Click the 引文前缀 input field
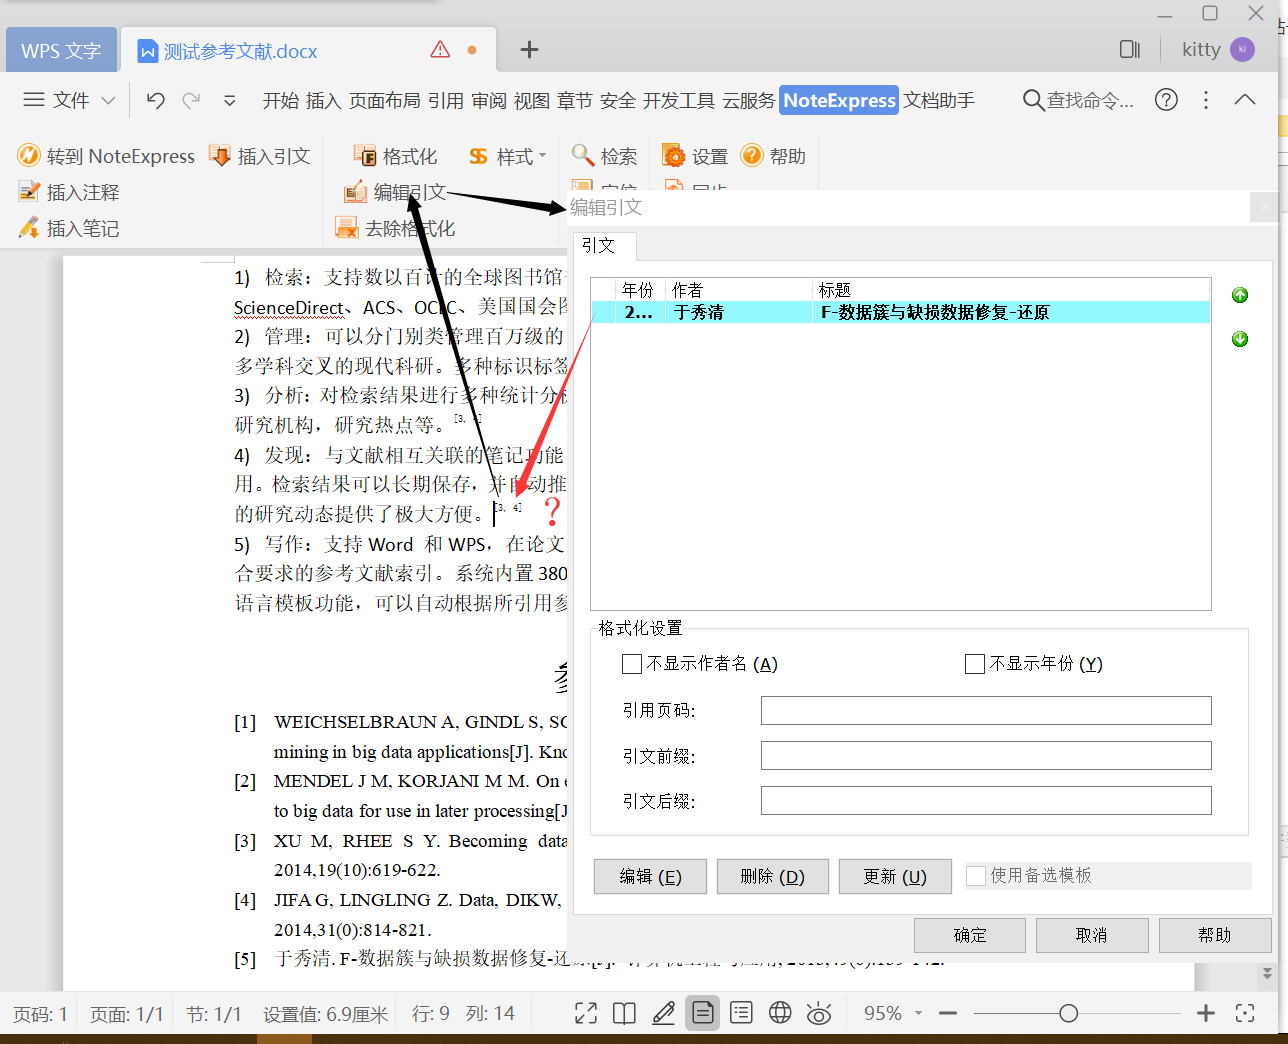This screenshot has width=1288, height=1044. [986, 756]
